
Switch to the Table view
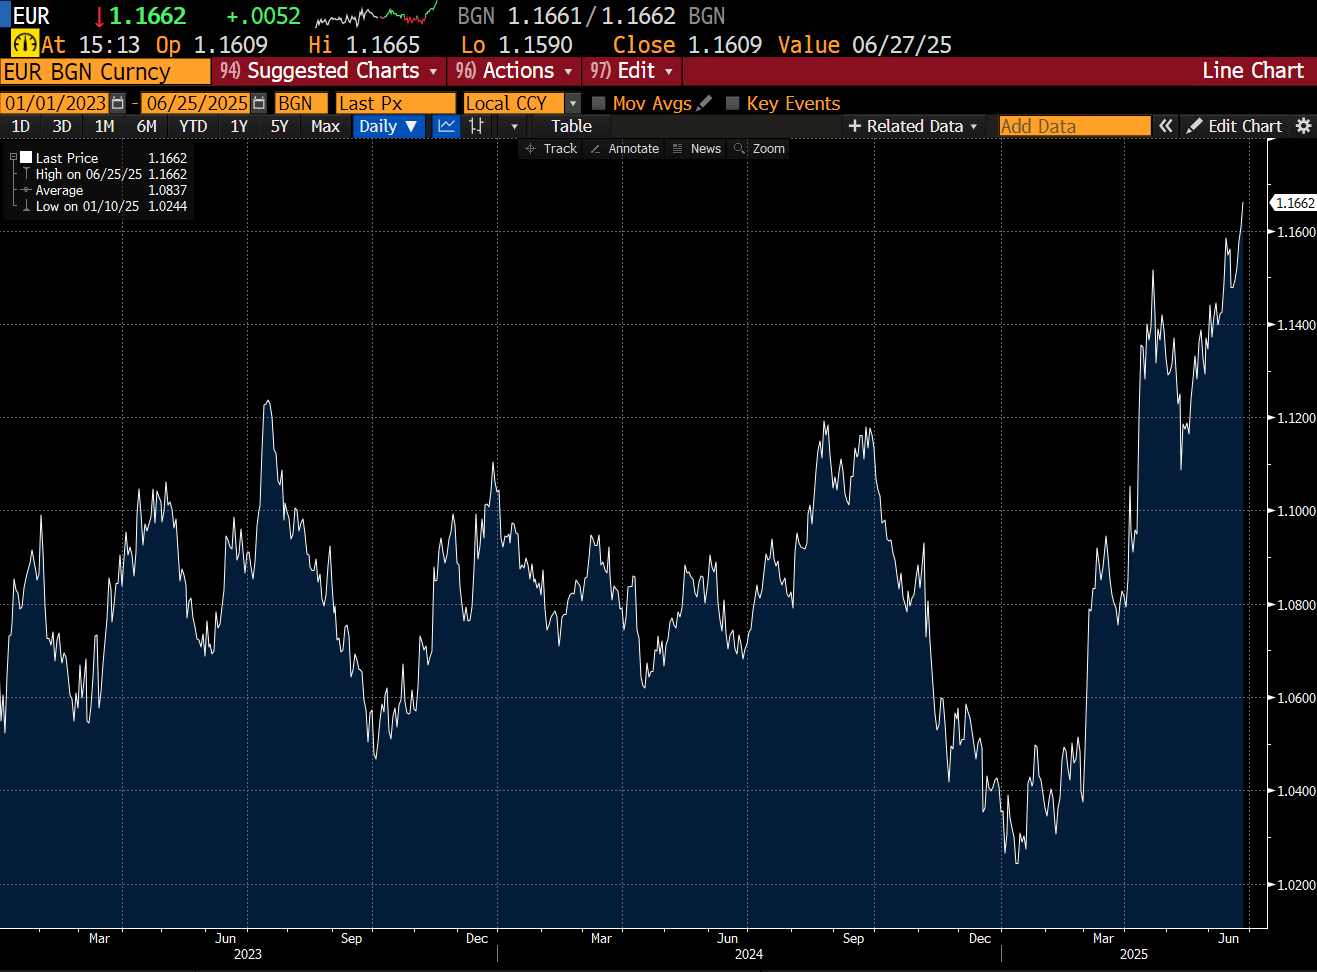pos(571,126)
